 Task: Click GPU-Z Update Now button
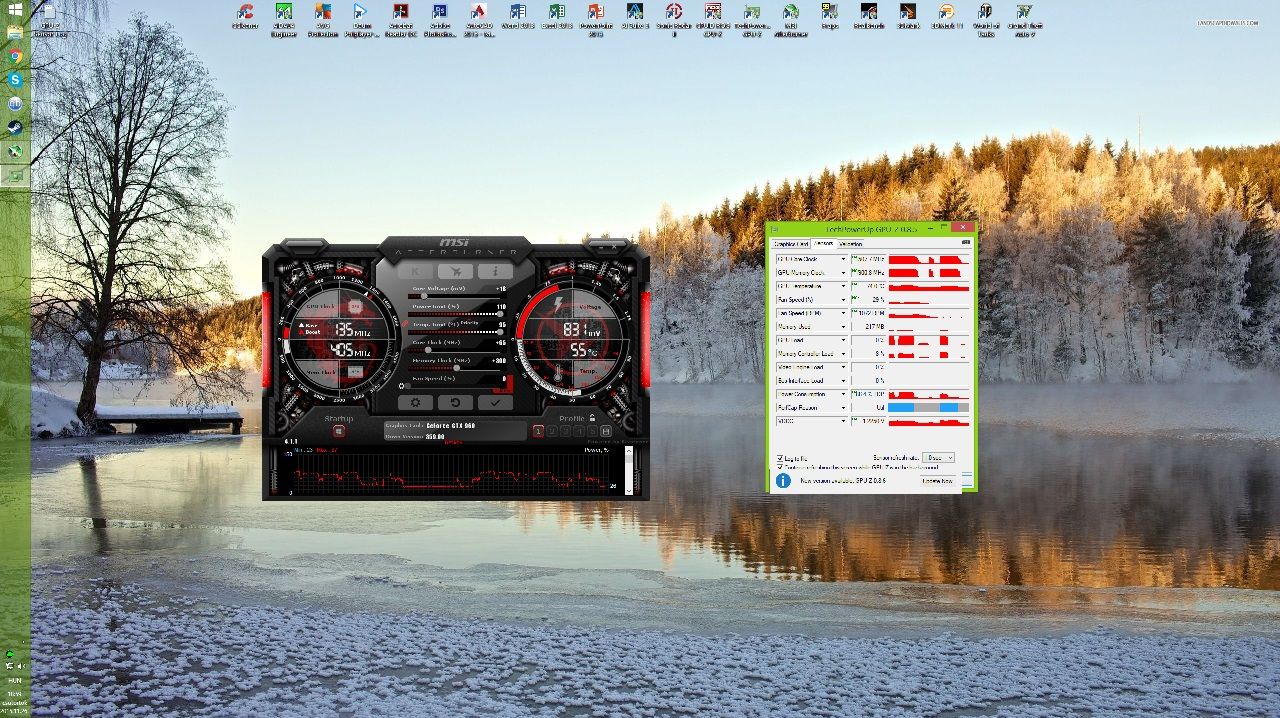937,481
